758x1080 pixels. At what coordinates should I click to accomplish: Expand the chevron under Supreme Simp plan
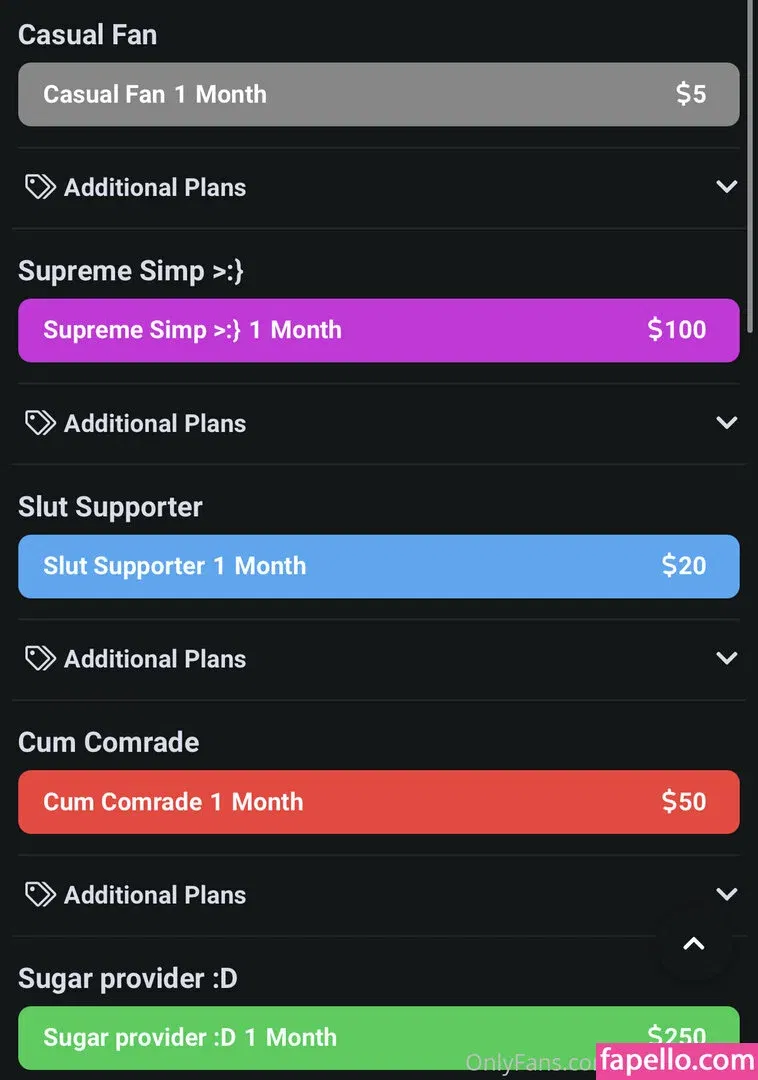[727, 423]
